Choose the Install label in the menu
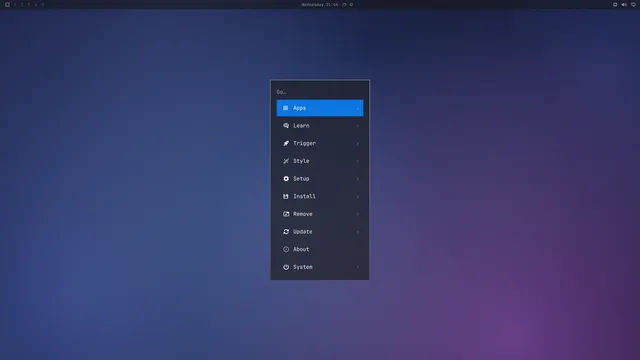The height and width of the screenshot is (360, 640). pos(304,196)
